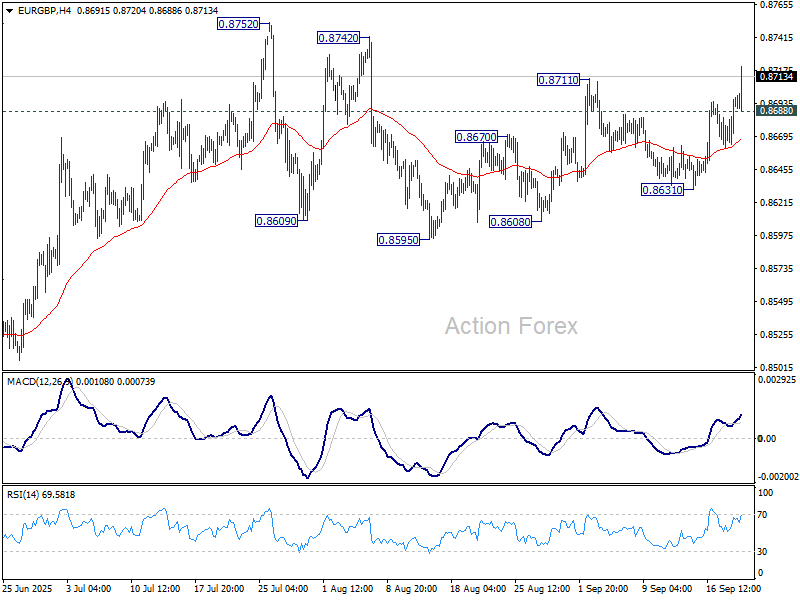
Task: Click the 0.87110 price label
Action: point(558,79)
